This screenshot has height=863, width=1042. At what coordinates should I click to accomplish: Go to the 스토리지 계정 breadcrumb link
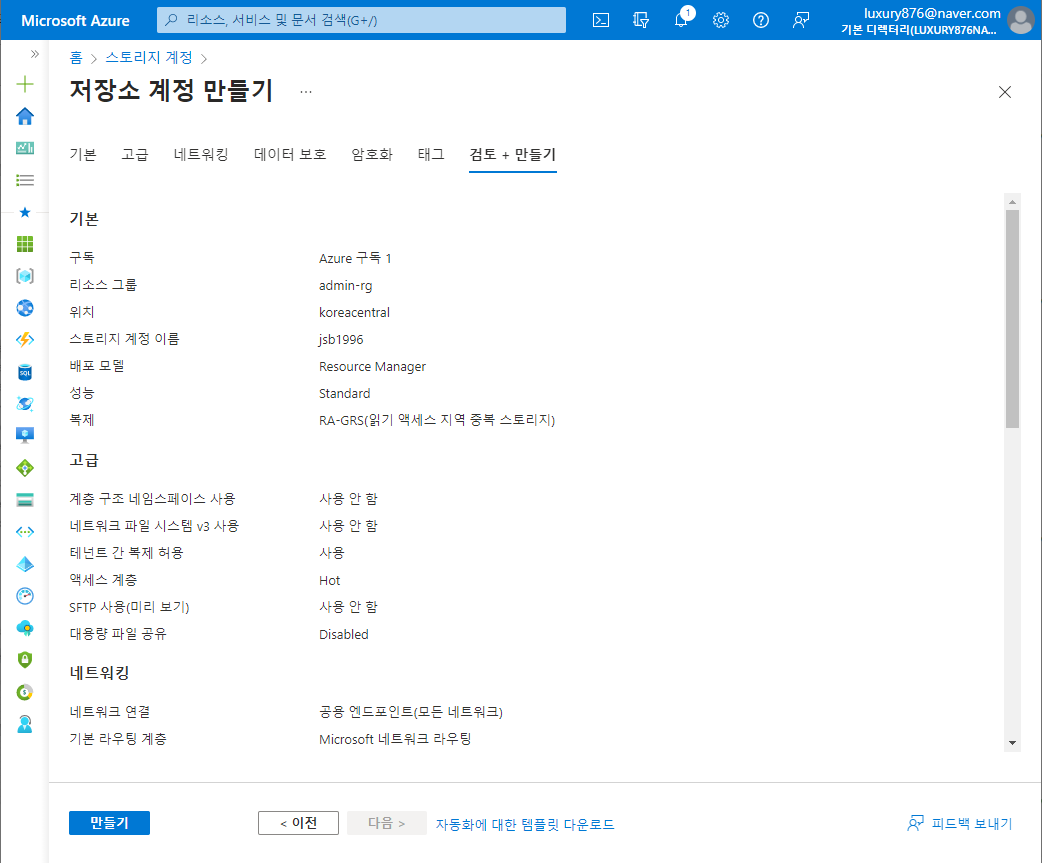[x=149, y=58]
